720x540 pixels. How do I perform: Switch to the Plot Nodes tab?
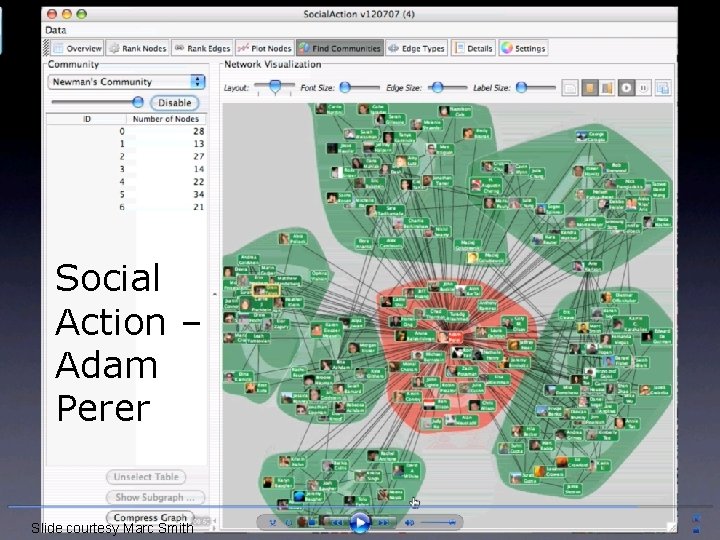click(x=264, y=48)
